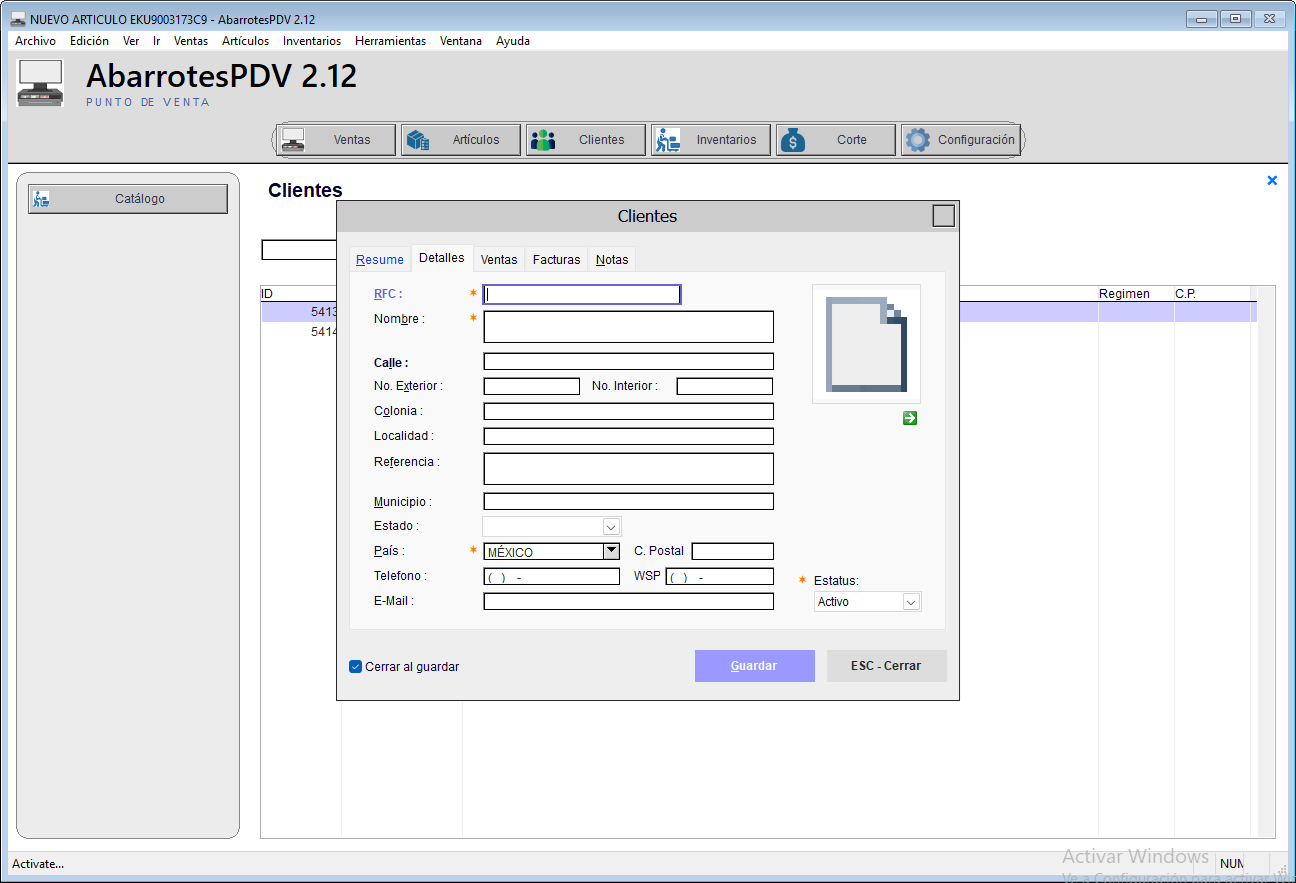Focus the RFC input field
1296x883 pixels.
point(582,295)
